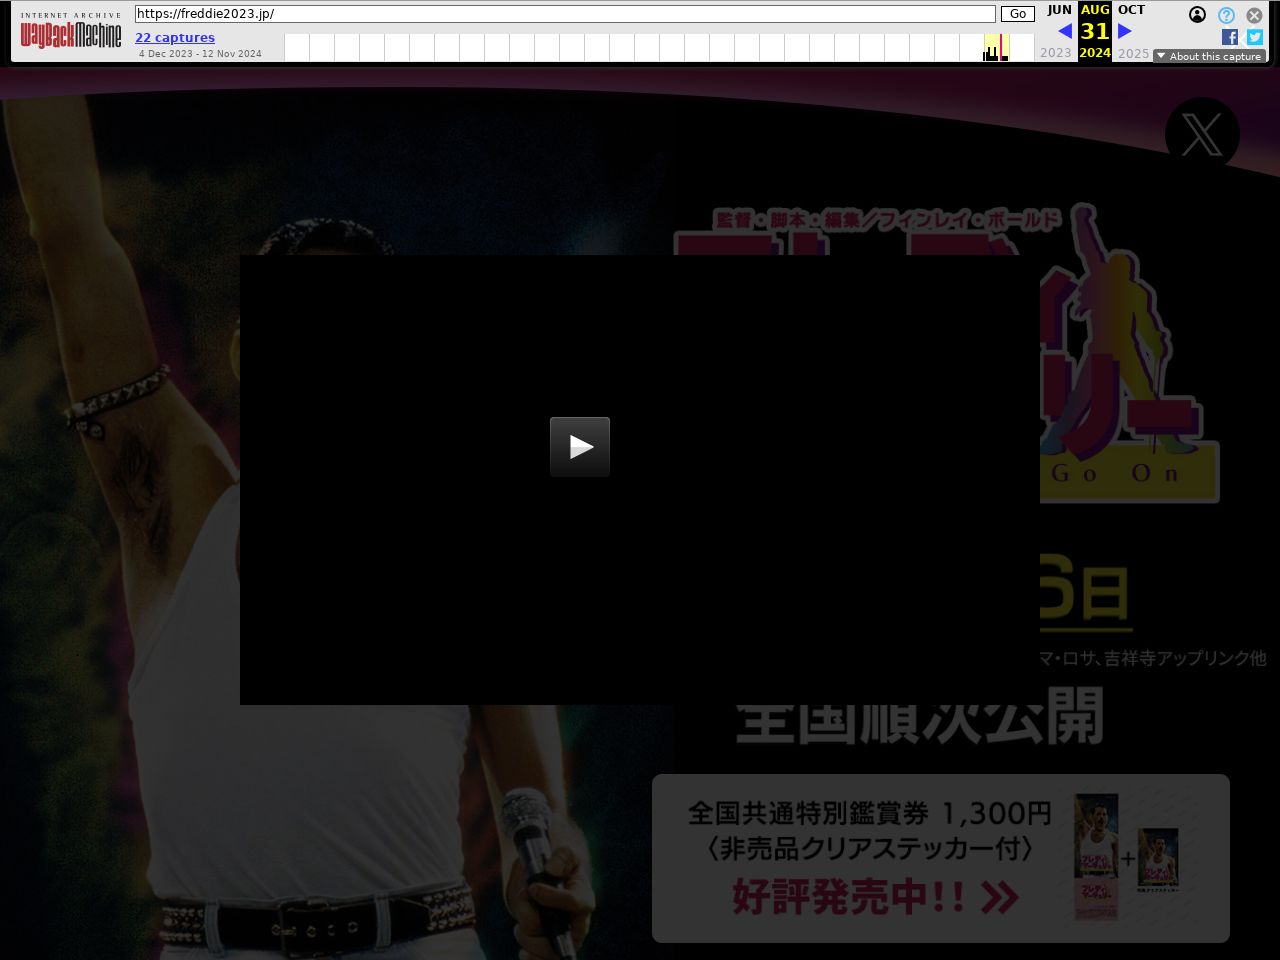Select year 2025 in timeline
This screenshot has height=960, width=1280.
tap(1133, 53)
